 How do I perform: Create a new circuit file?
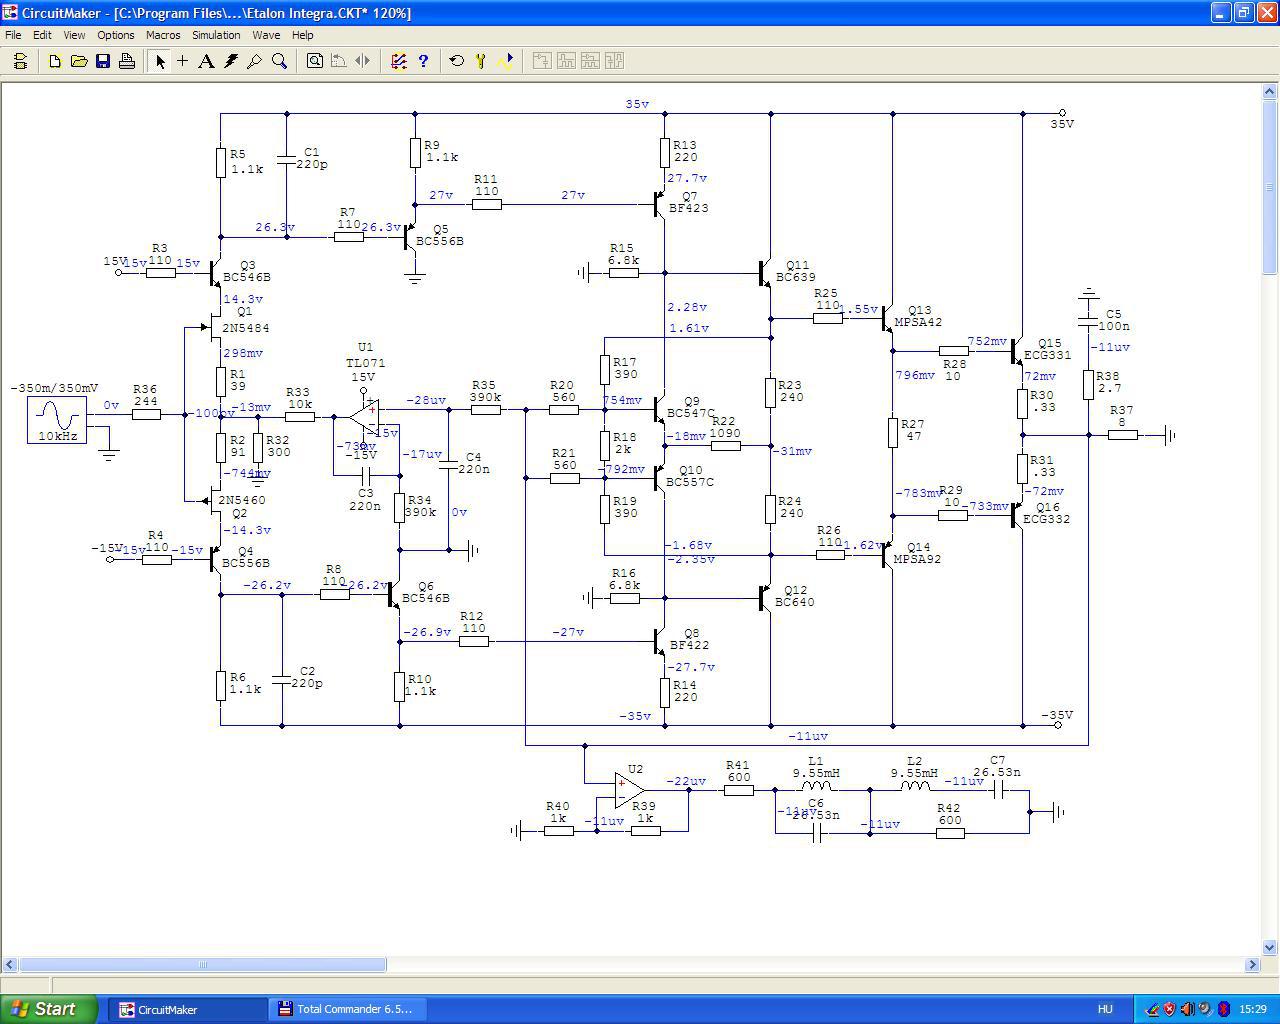[55, 61]
